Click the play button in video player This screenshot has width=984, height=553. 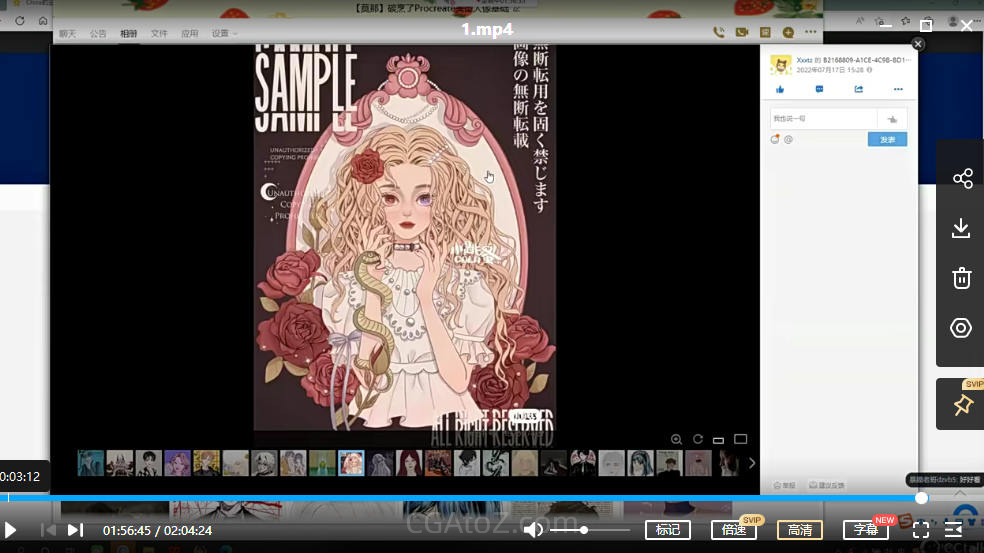coord(11,530)
